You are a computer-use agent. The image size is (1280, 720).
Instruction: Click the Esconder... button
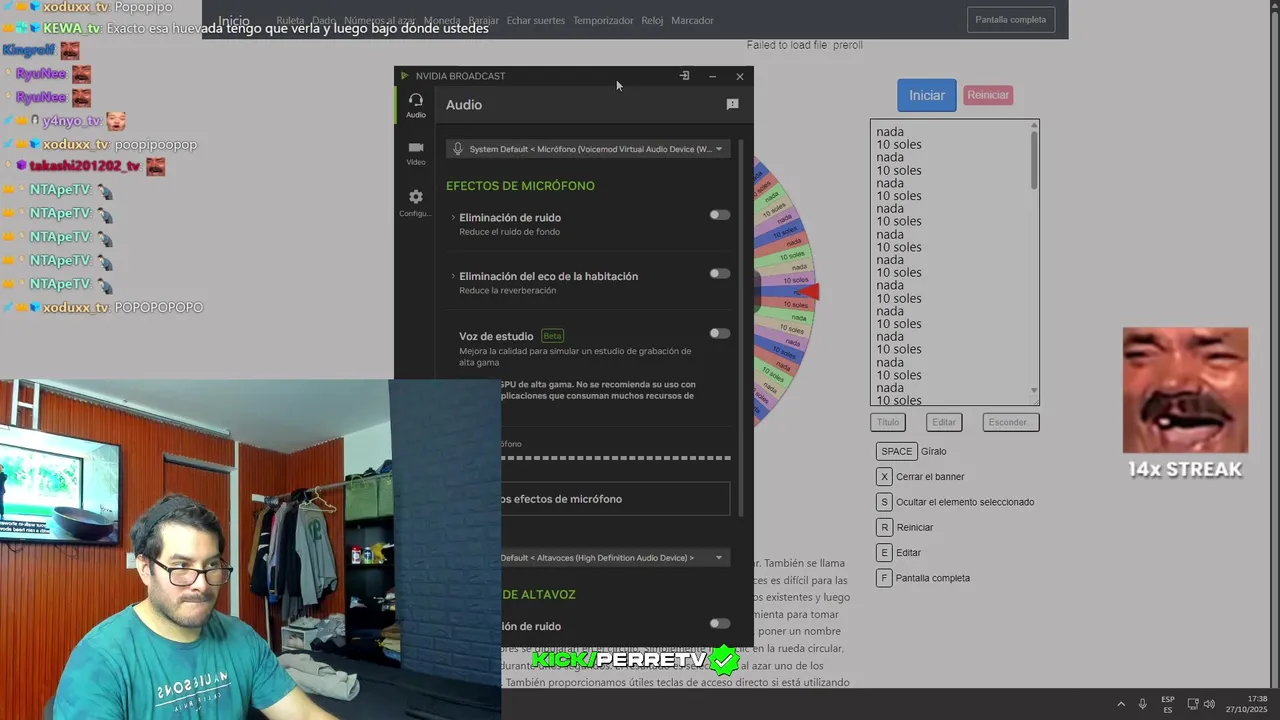(1011, 422)
